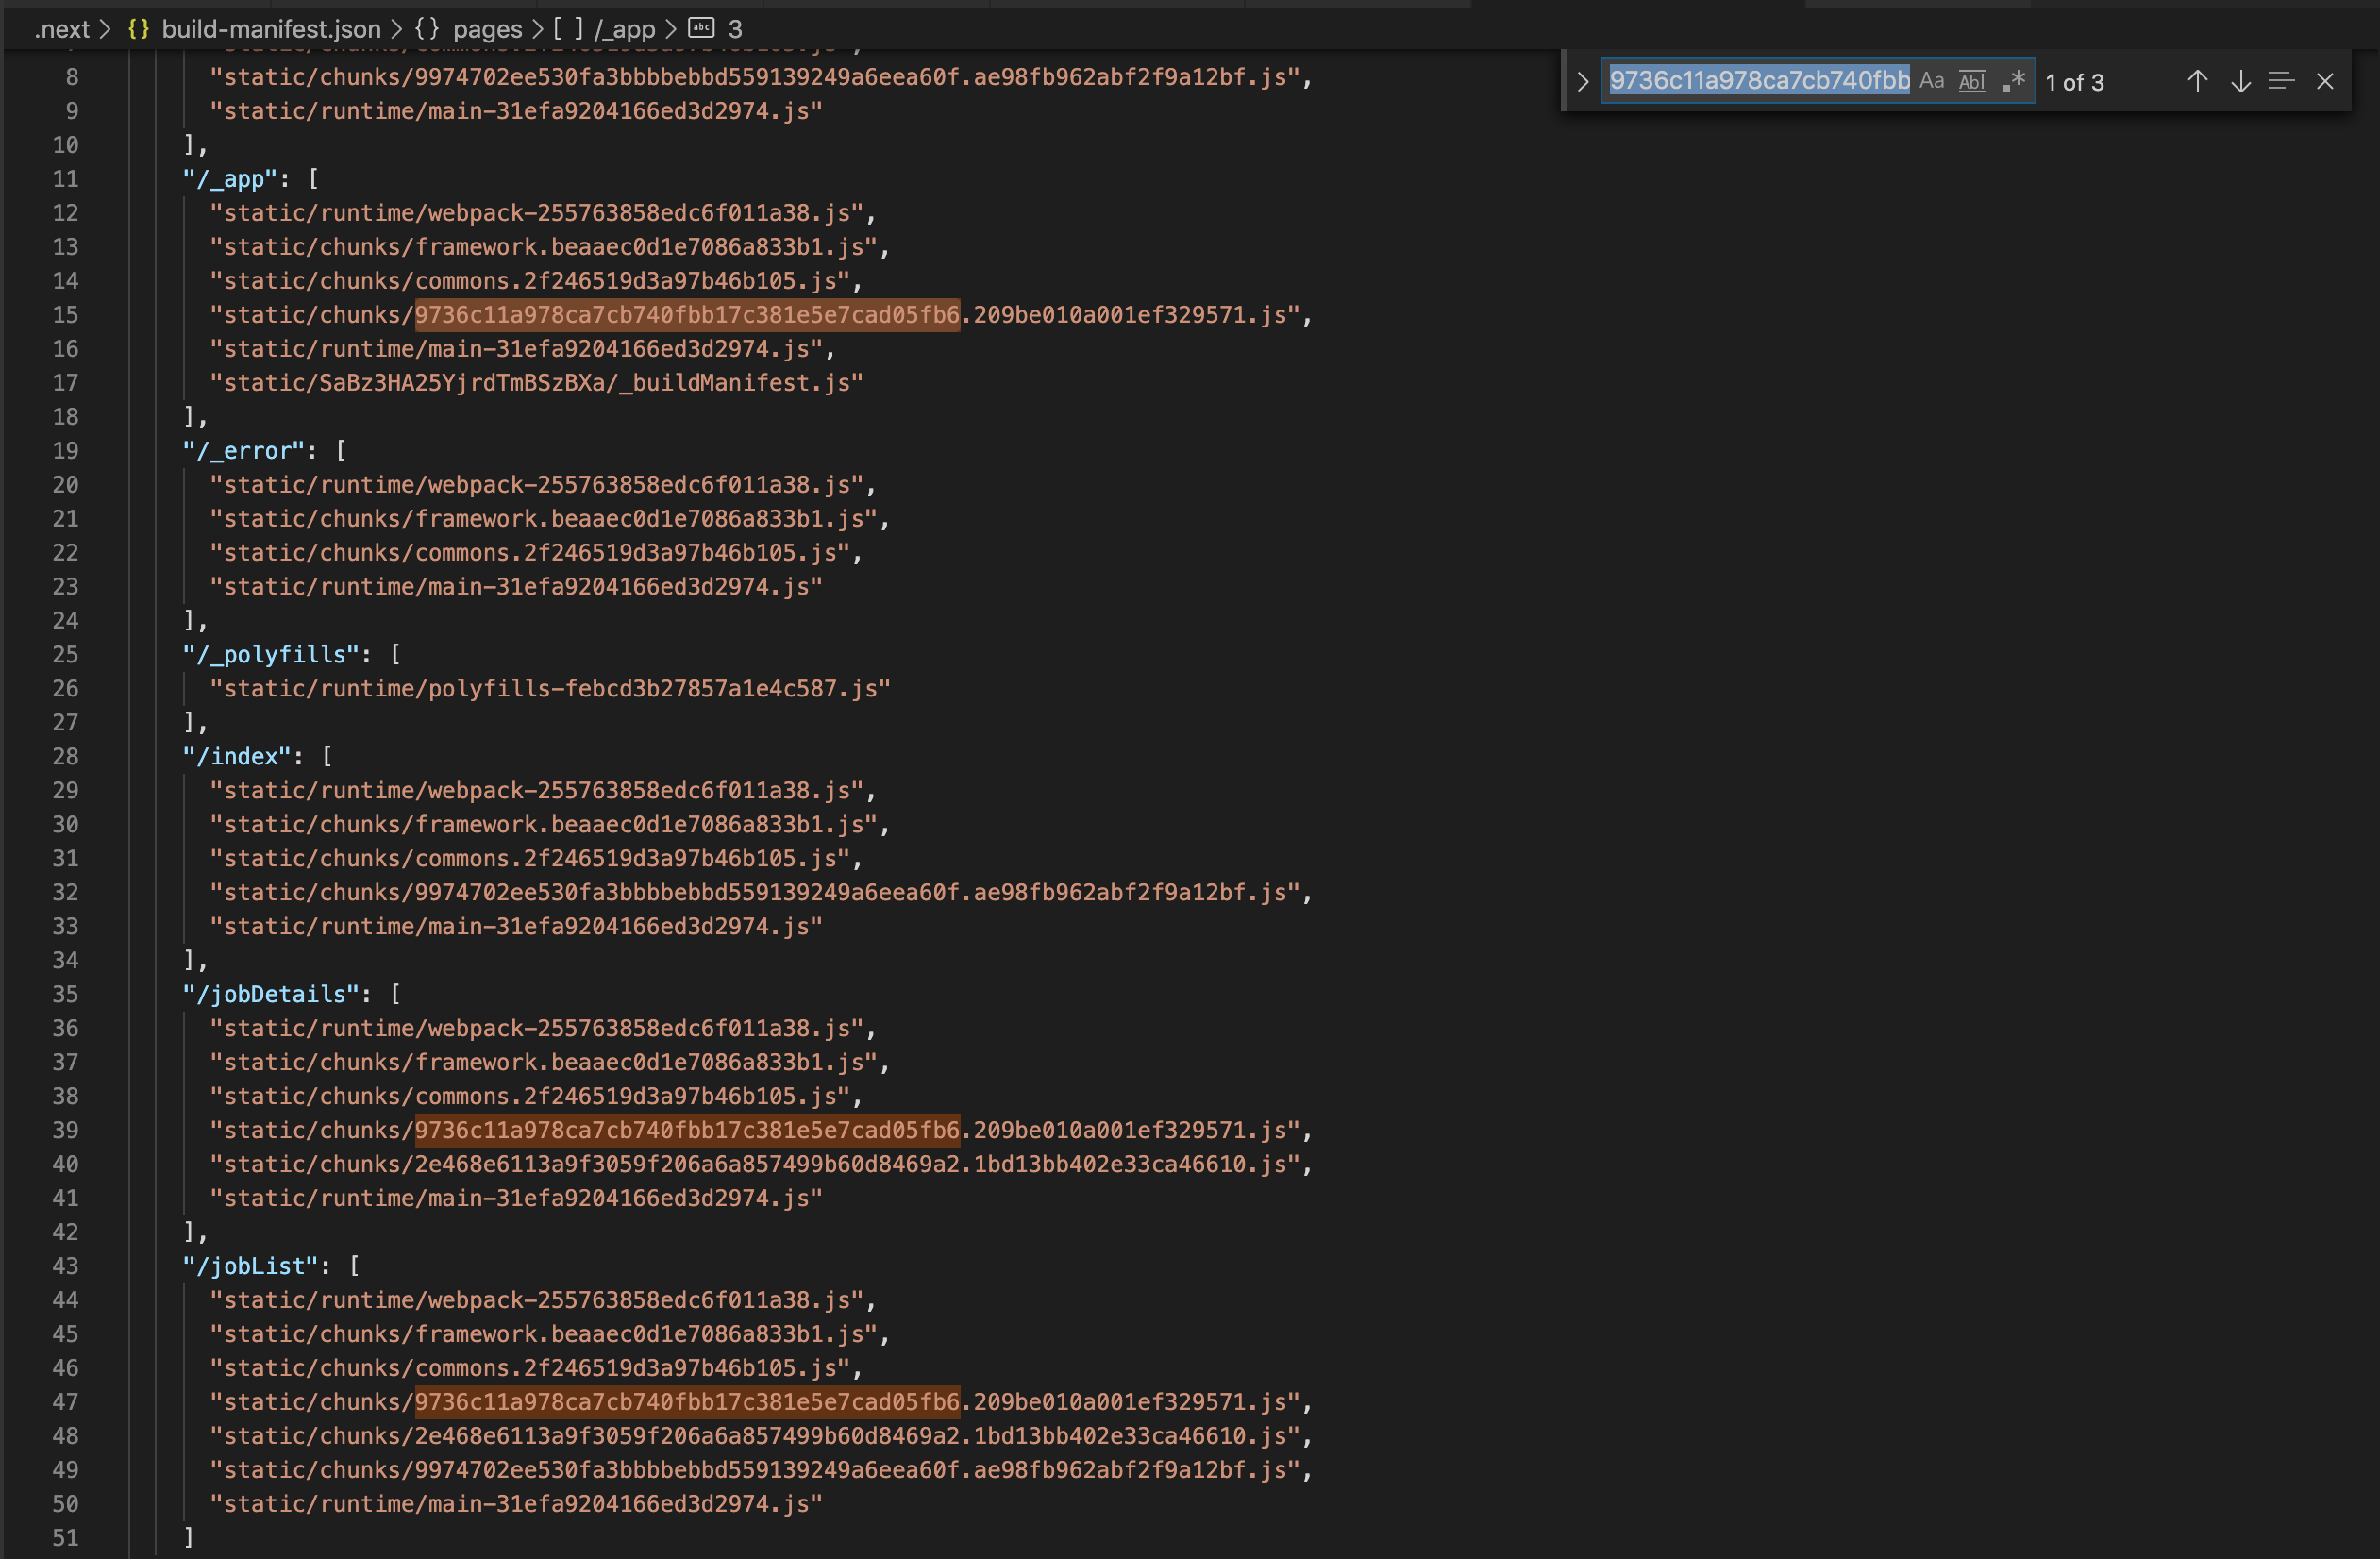Expand the replace field chevron
The height and width of the screenshot is (1559, 2380).
click(x=1582, y=81)
